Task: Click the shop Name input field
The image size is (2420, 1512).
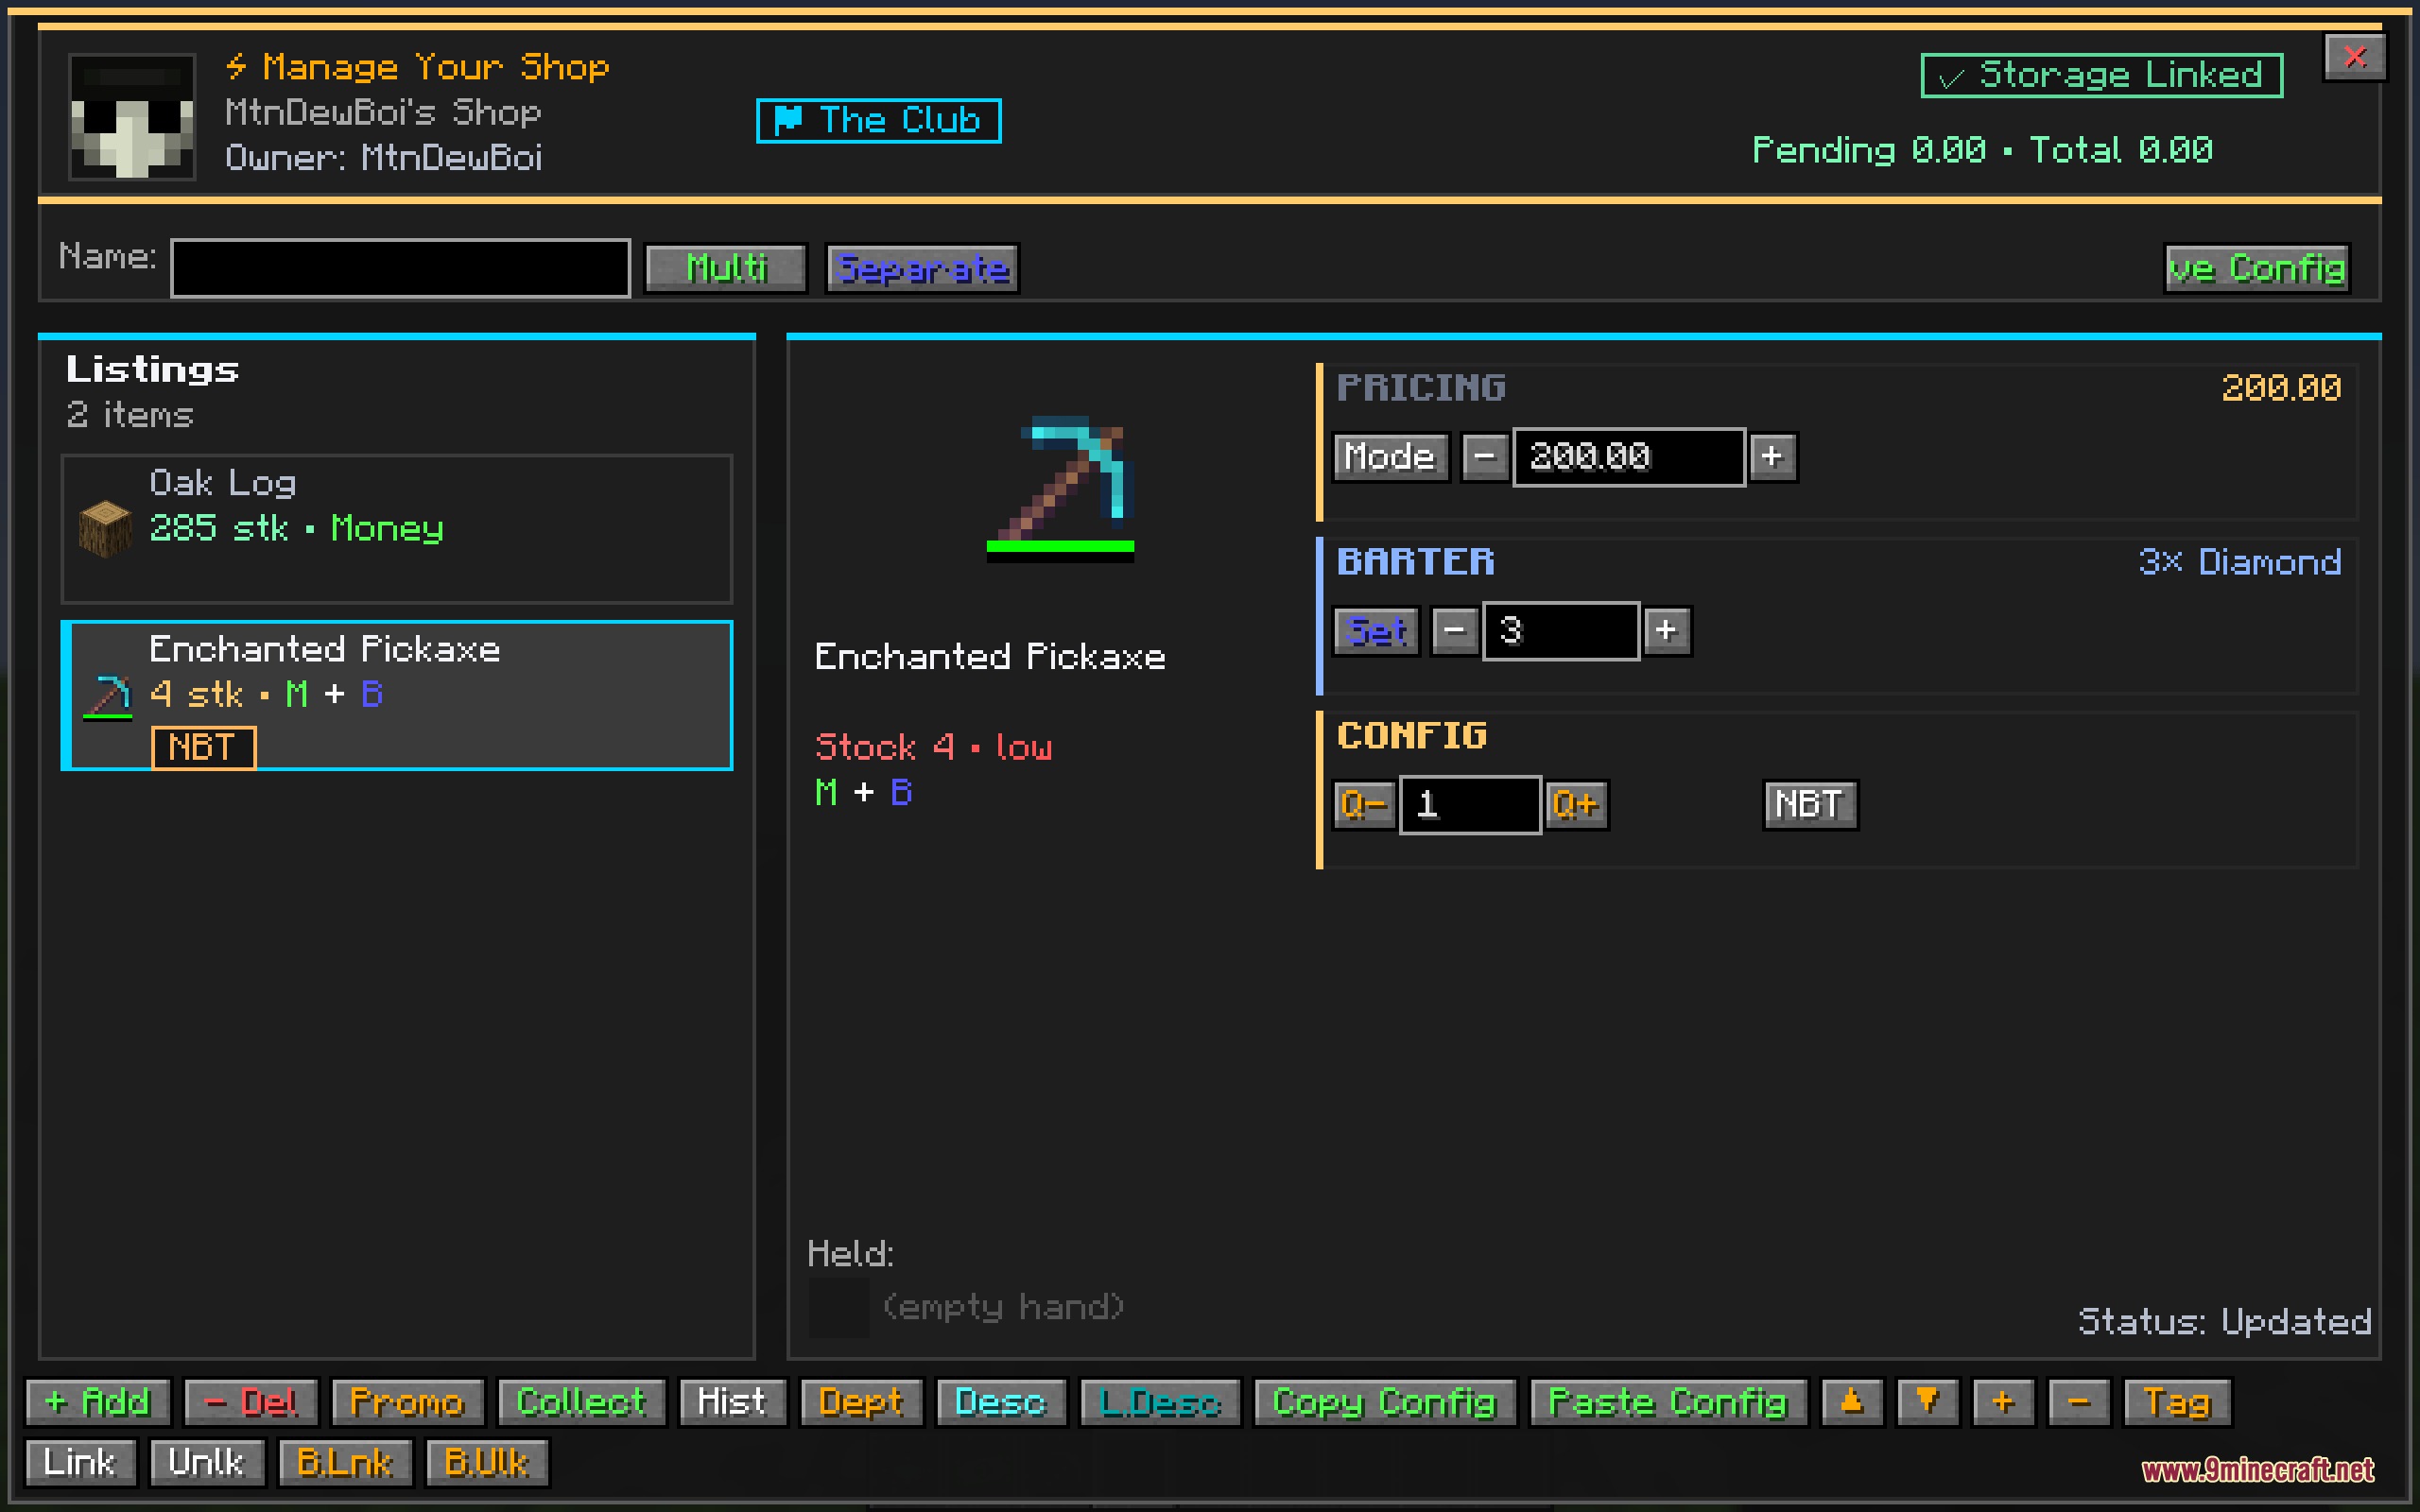Action: click(x=400, y=268)
